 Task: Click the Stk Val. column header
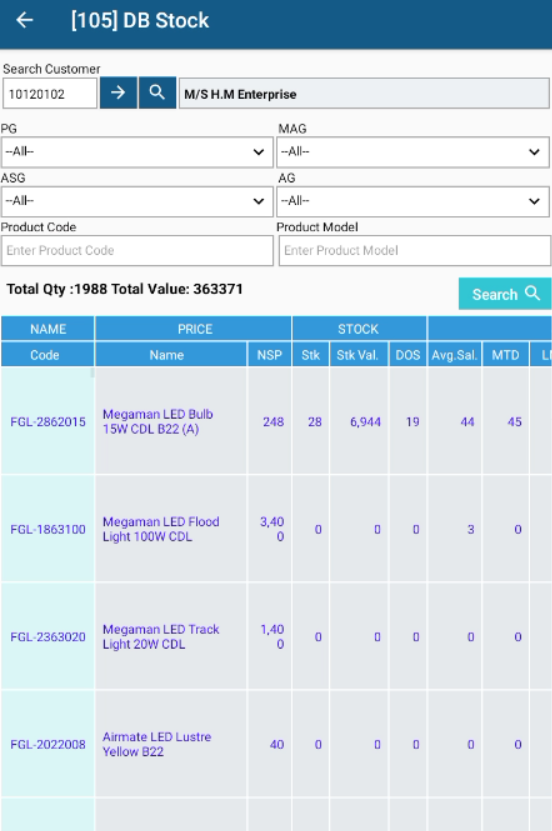tap(358, 355)
